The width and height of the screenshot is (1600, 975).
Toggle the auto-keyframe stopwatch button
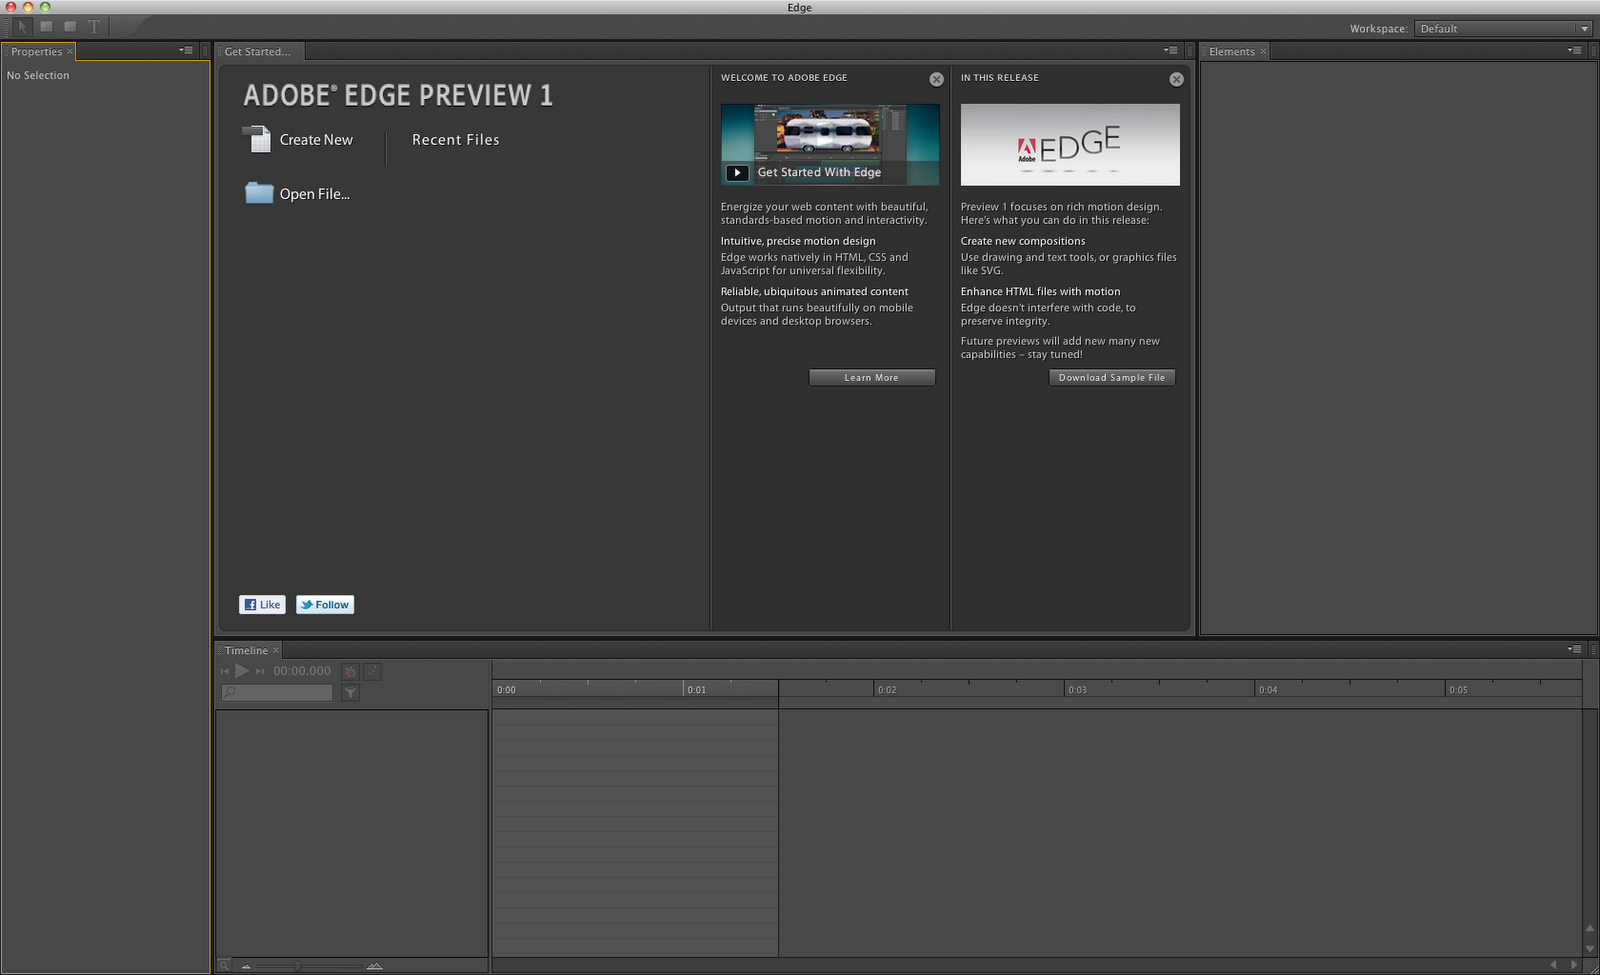(x=350, y=672)
